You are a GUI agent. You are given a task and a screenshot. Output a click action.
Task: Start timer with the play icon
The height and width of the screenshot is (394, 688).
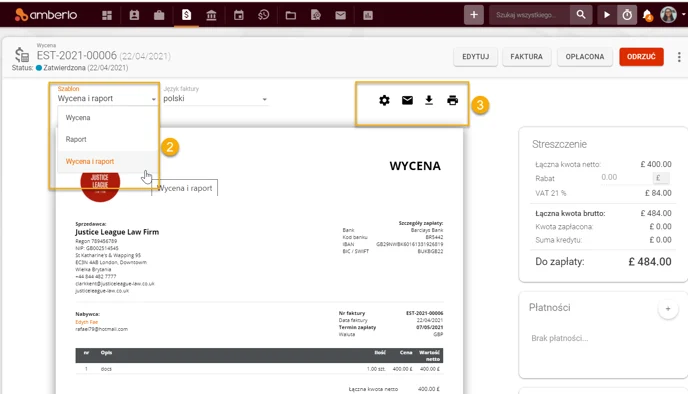coord(606,15)
